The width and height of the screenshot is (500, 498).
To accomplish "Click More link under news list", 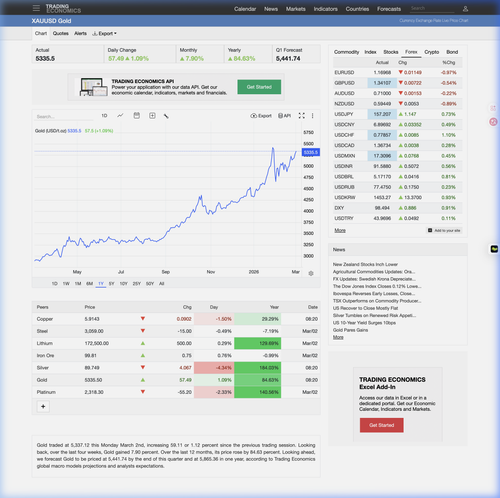I will (338, 337).
